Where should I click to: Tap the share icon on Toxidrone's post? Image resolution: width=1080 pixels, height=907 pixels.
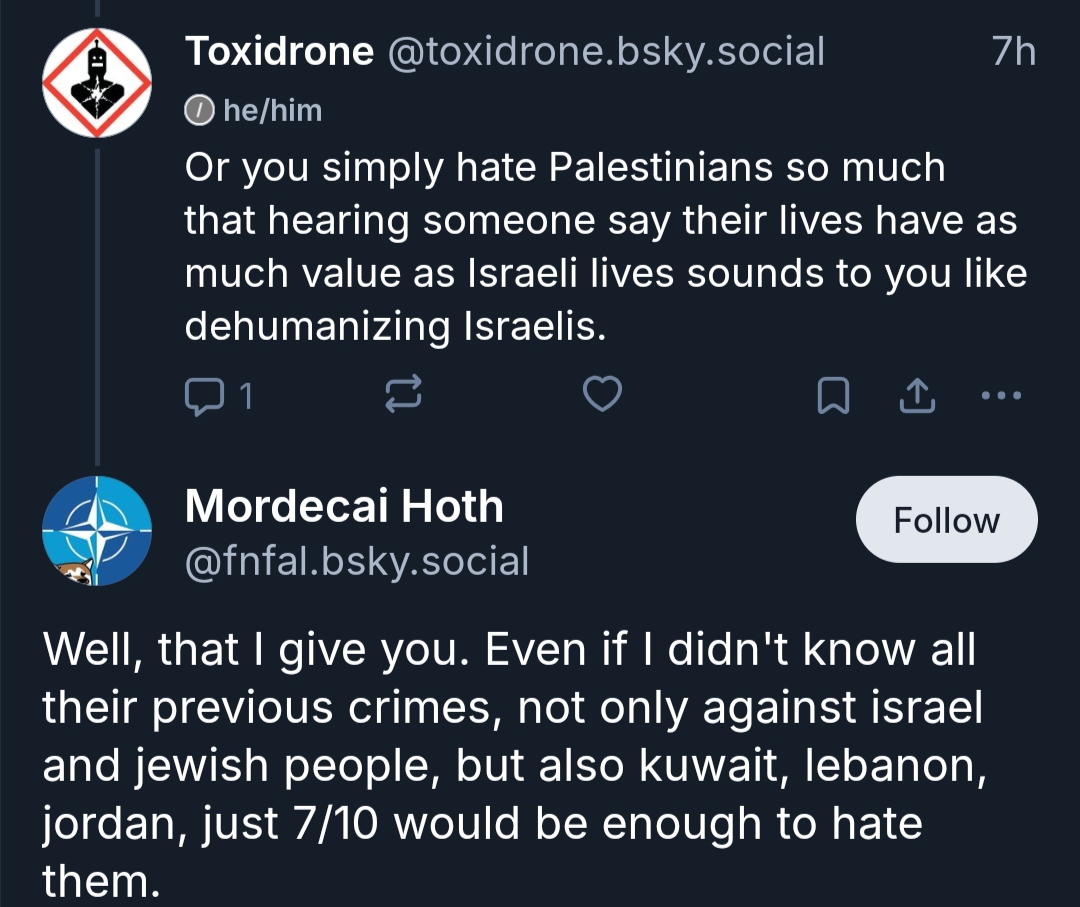(915, 397)
